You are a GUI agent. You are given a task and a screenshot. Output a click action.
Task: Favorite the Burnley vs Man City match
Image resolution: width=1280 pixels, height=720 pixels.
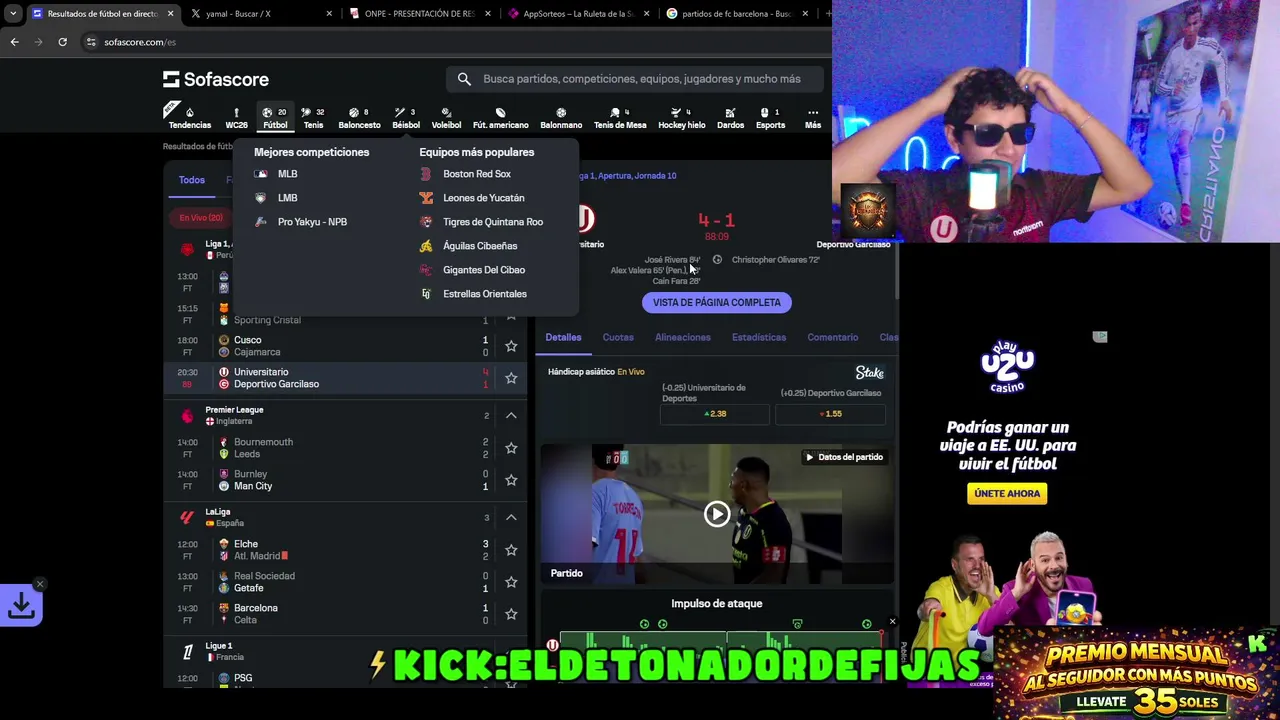[511, 480]
